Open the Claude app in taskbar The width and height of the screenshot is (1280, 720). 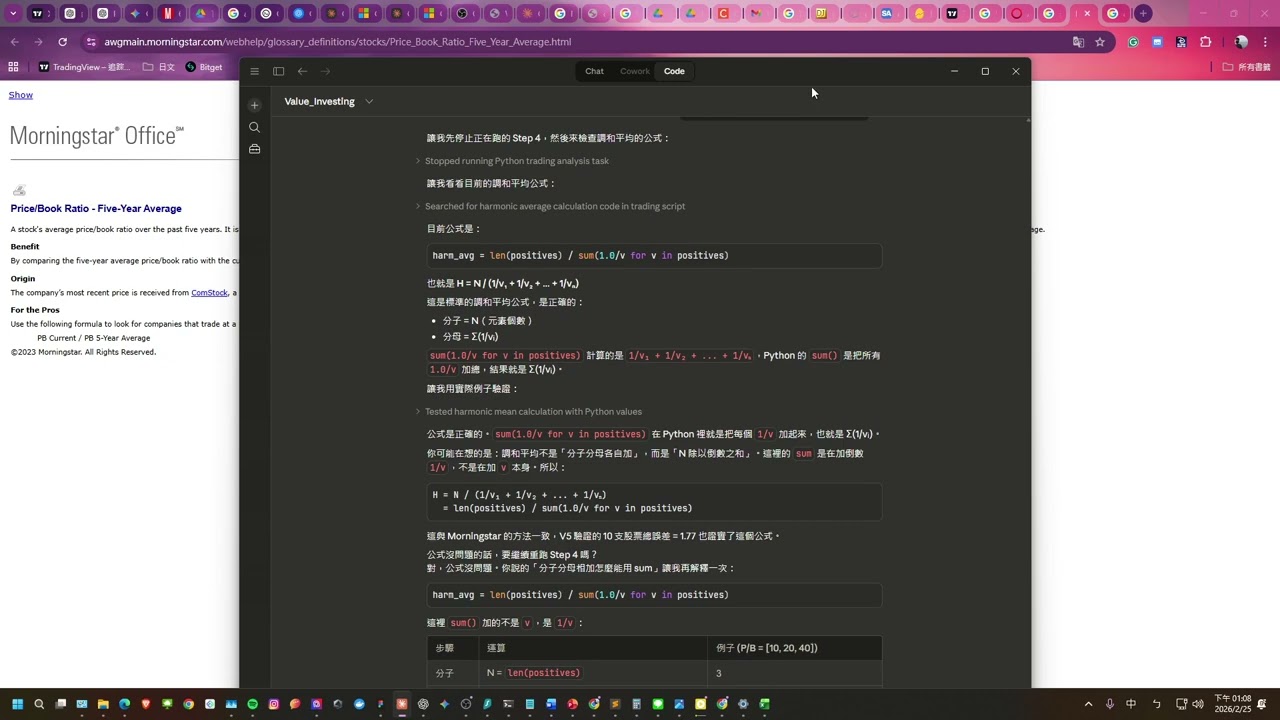[x=402, y=704]
